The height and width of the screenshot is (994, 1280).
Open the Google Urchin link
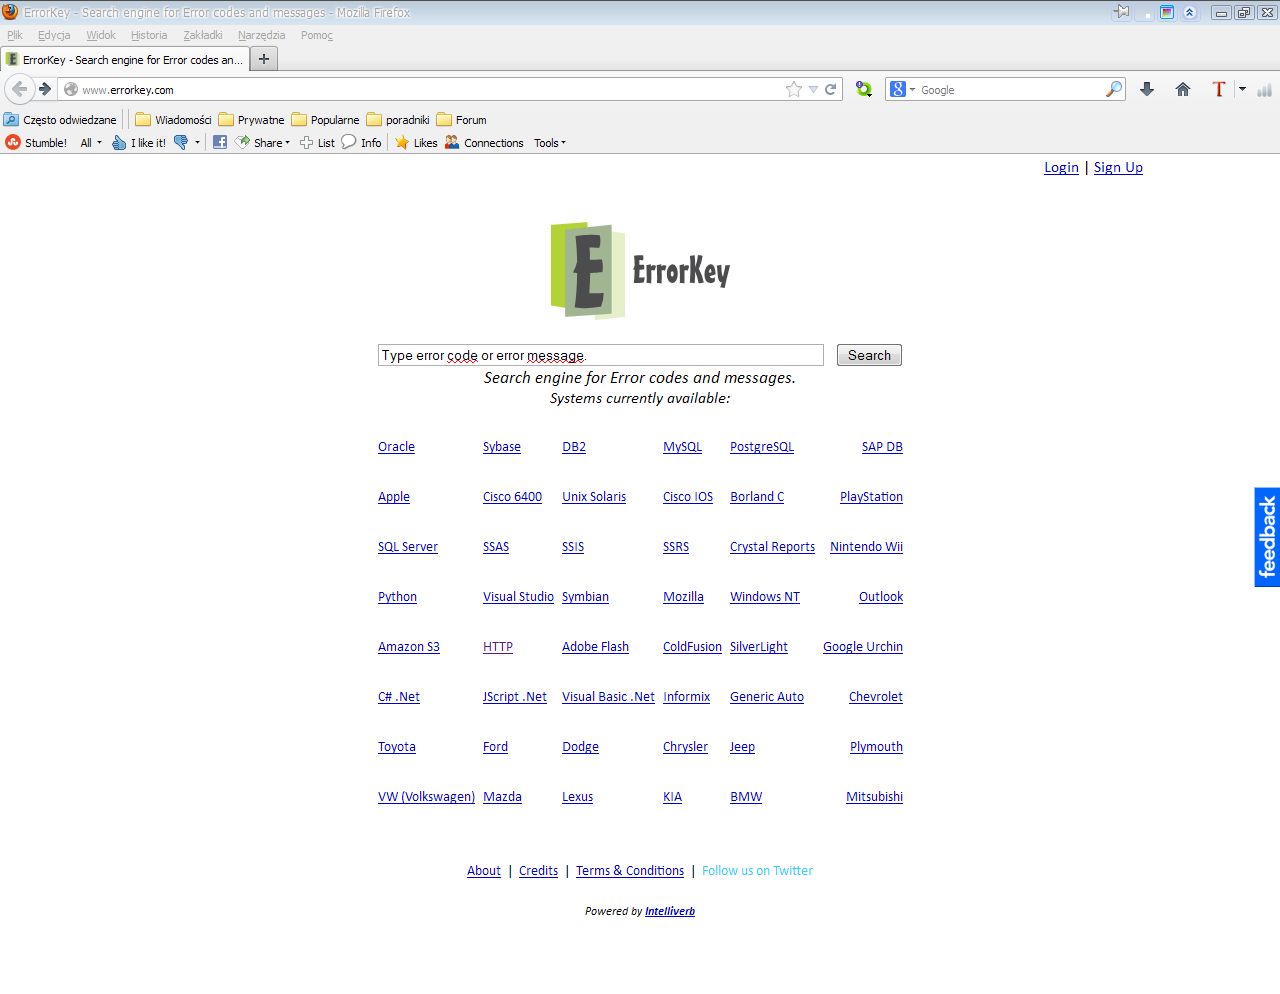coord(863,647)
